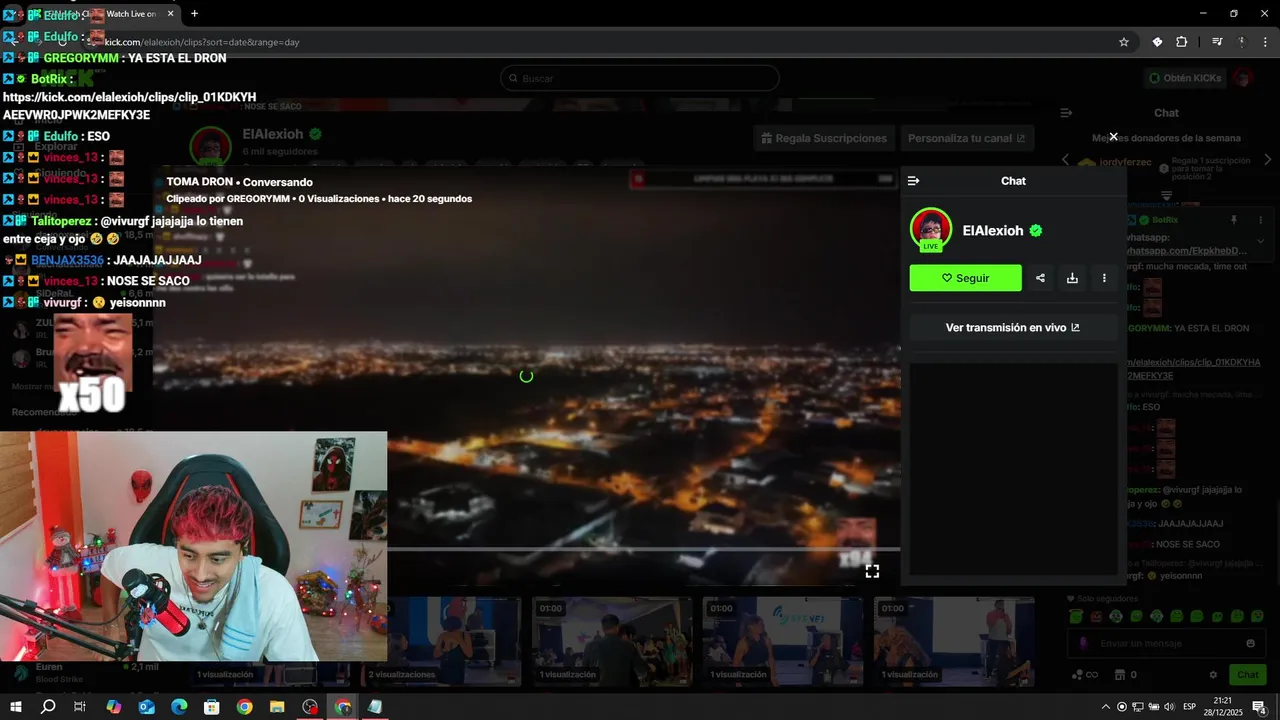1280x720 pixels.
Task: Unpin the BotRix pinned message
Action: [x=1234, y=220]
